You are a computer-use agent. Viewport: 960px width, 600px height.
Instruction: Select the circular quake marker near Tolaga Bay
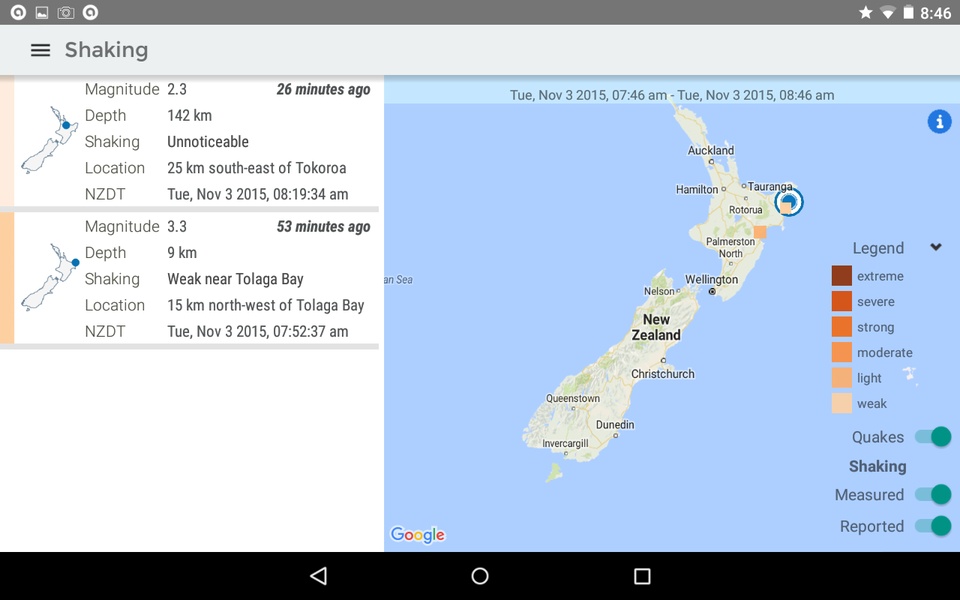coord(789,202)
